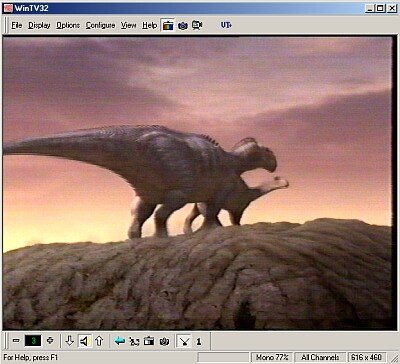This screenshot has width=400, height=364.
Task: Click the channel up plus button
Action: [50, 341]
